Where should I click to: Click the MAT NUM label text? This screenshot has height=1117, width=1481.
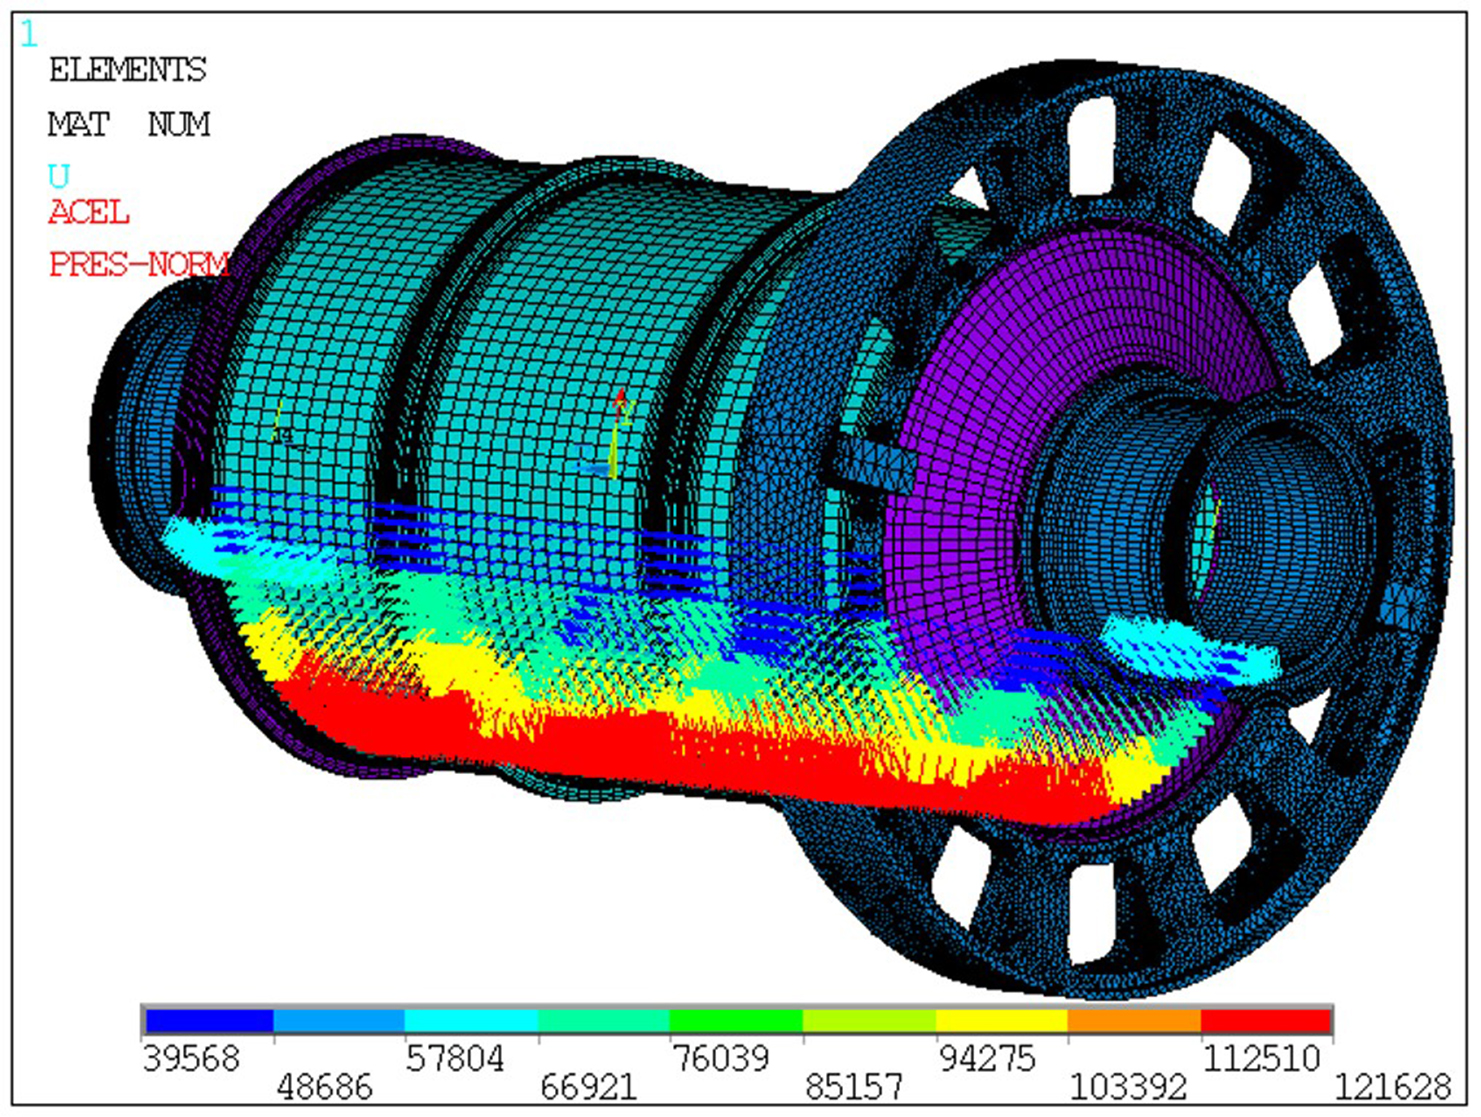point(129,125)
